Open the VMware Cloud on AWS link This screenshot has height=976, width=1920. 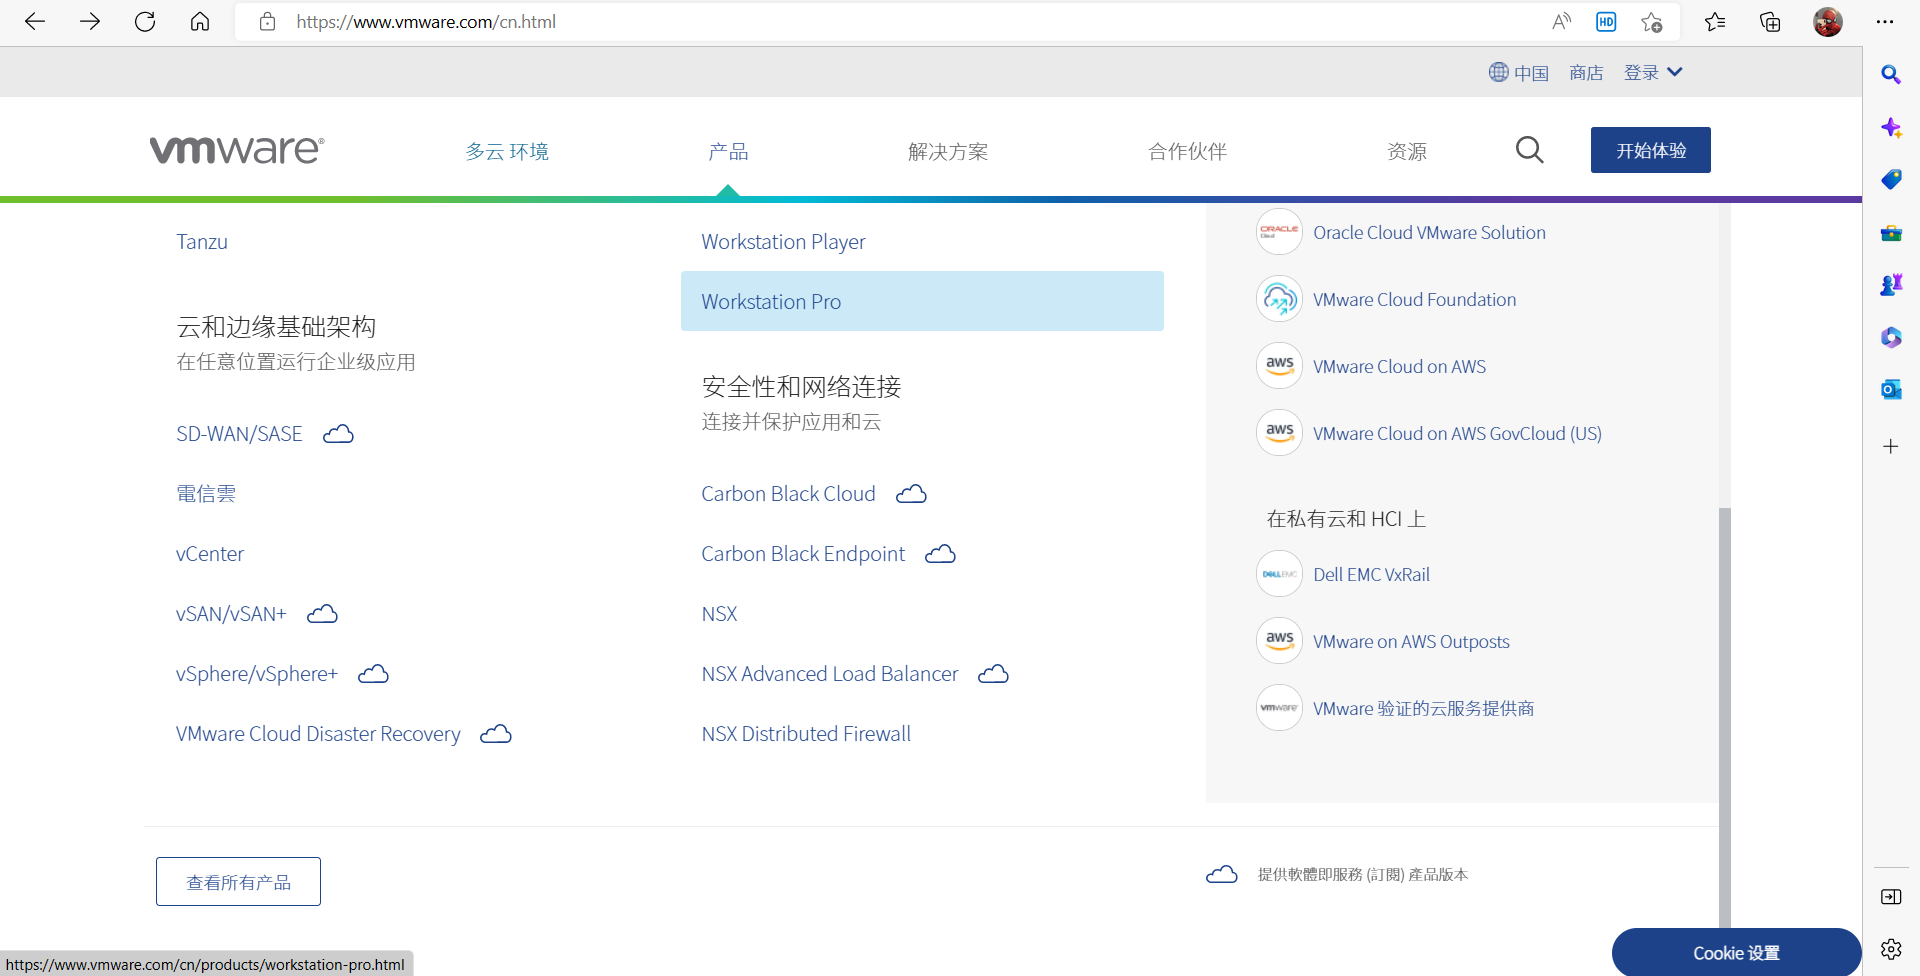click(1399, 366)
